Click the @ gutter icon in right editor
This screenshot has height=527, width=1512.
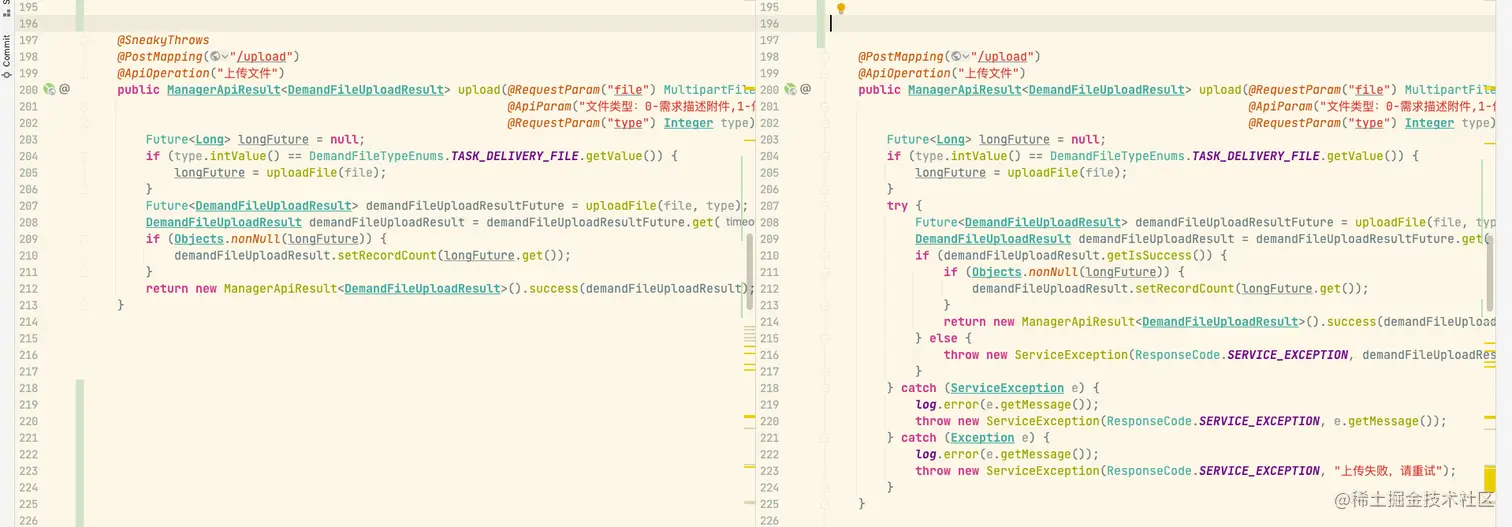(x=806, y=89)
